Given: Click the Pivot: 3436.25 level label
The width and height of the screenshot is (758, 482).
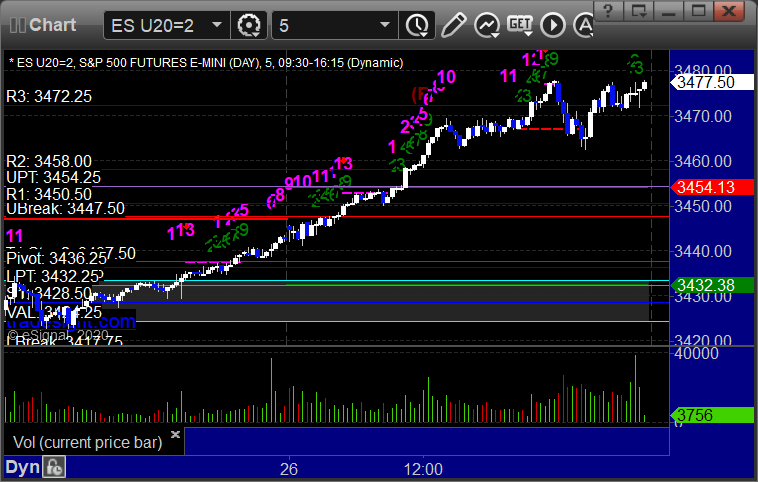Looking at the screenshot, I should (x=57, y=258).
